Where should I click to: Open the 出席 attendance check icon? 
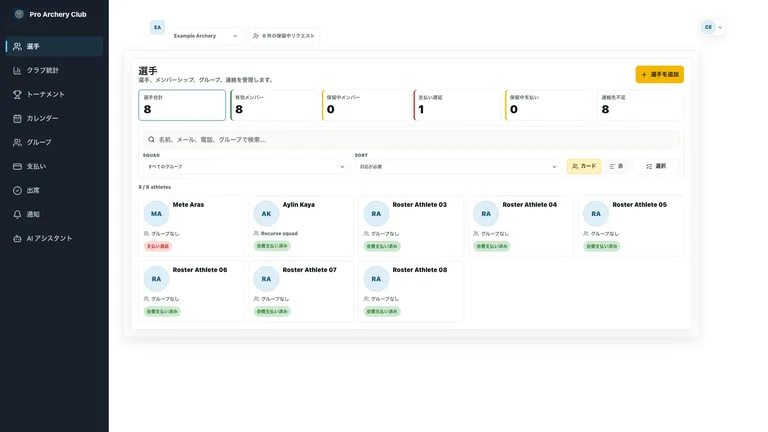point(17,191)
